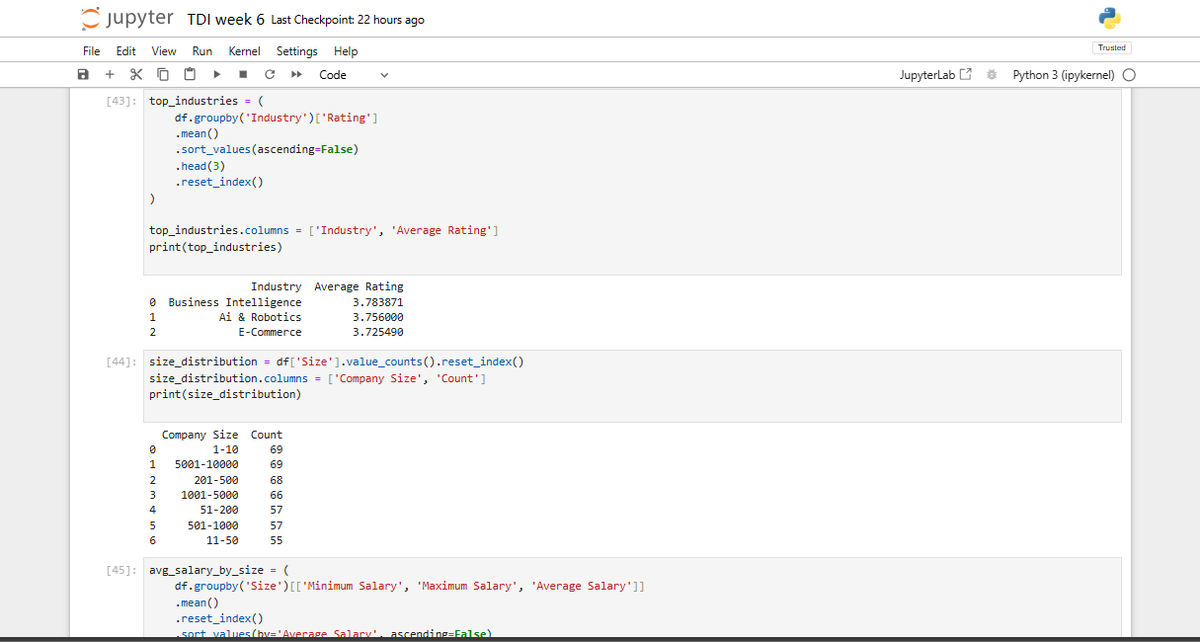
Task: Open the Settings menu
Action: tap(297, 51)
